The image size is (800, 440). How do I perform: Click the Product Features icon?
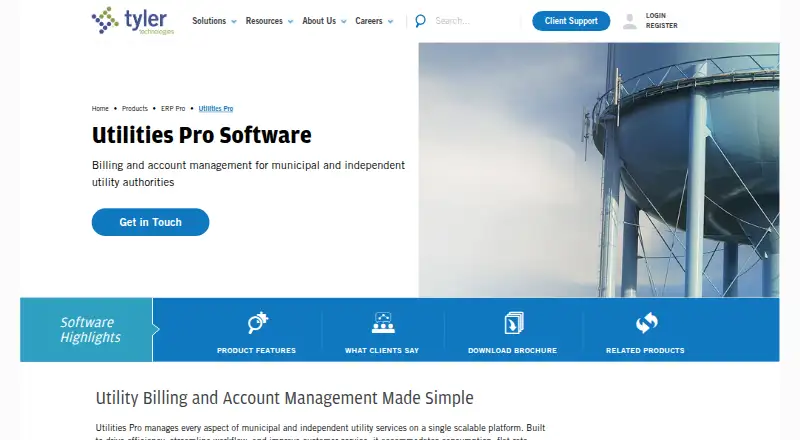pyautogui.click(x=258, y=323)
